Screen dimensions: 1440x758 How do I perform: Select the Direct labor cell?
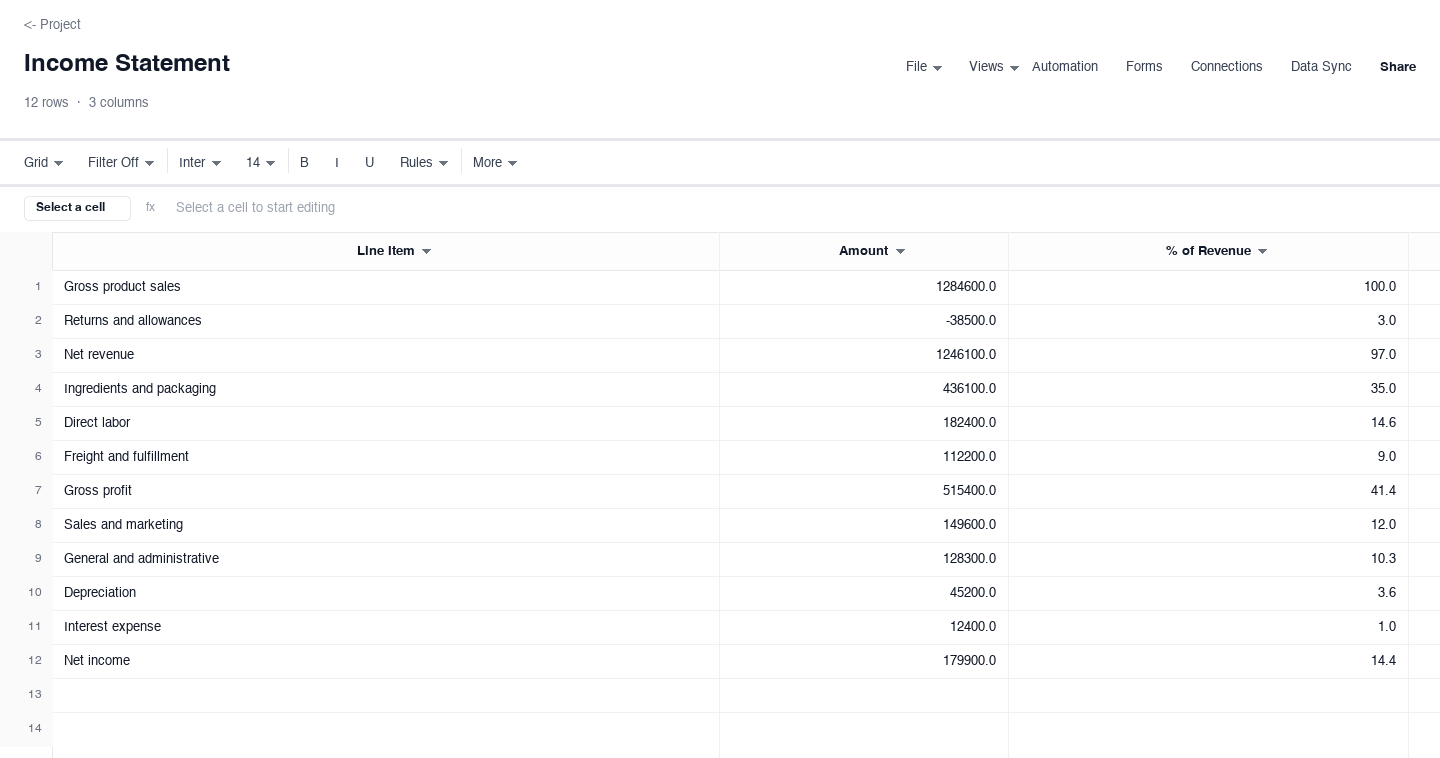[386, 423]
